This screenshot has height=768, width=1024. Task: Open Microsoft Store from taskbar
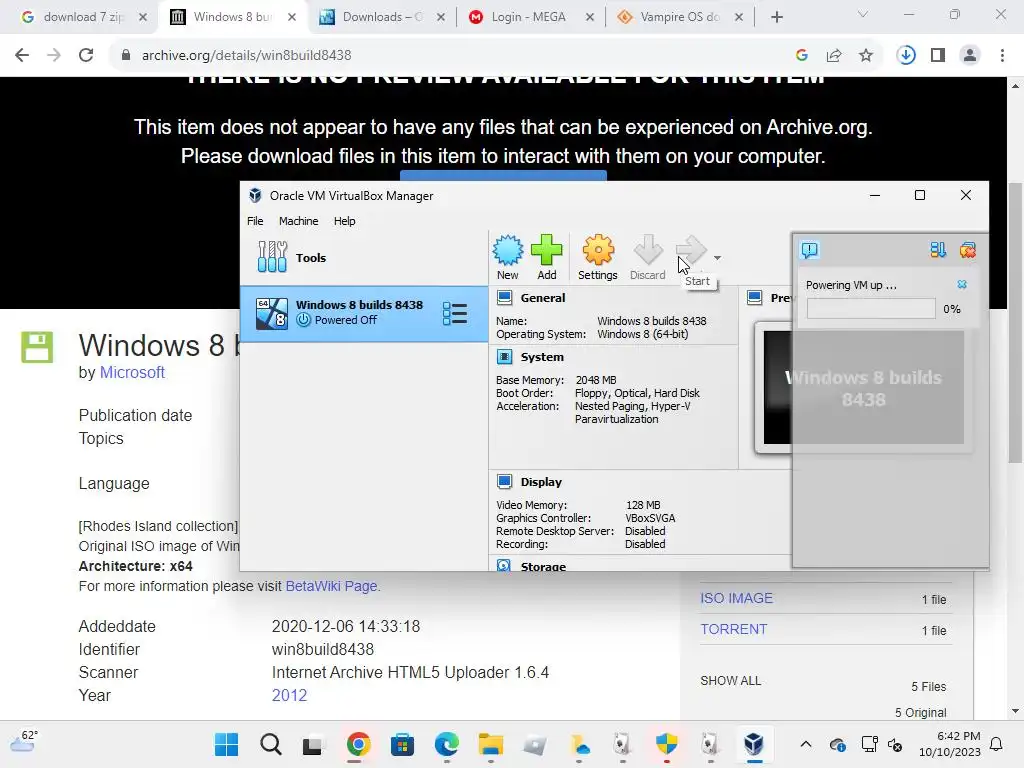click(x=402, y=744)
